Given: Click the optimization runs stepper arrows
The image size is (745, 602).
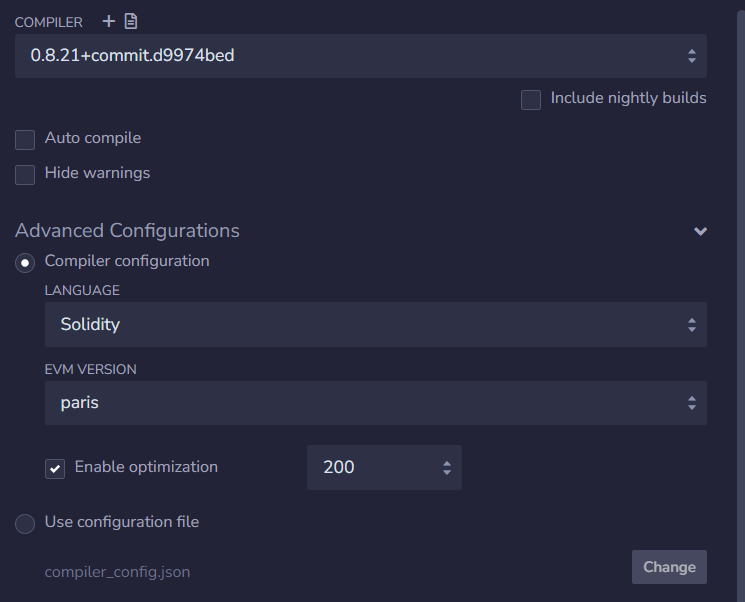Looking at the screenshot, I should [447, 468].
